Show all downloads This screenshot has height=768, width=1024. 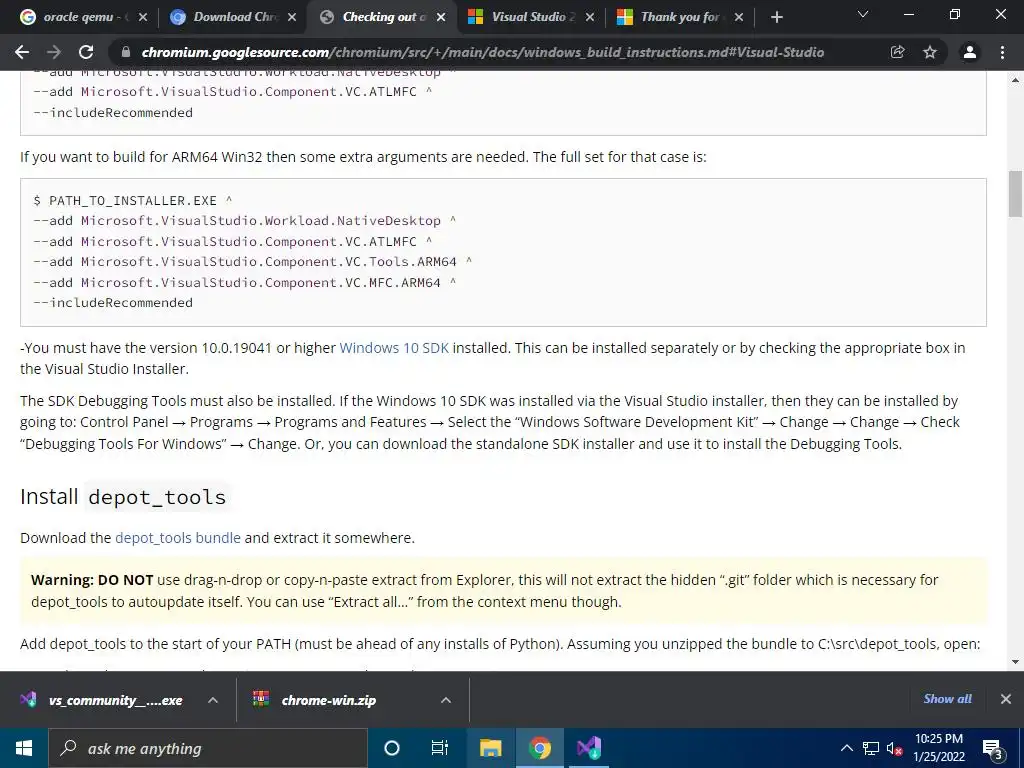tap(947, 699)
